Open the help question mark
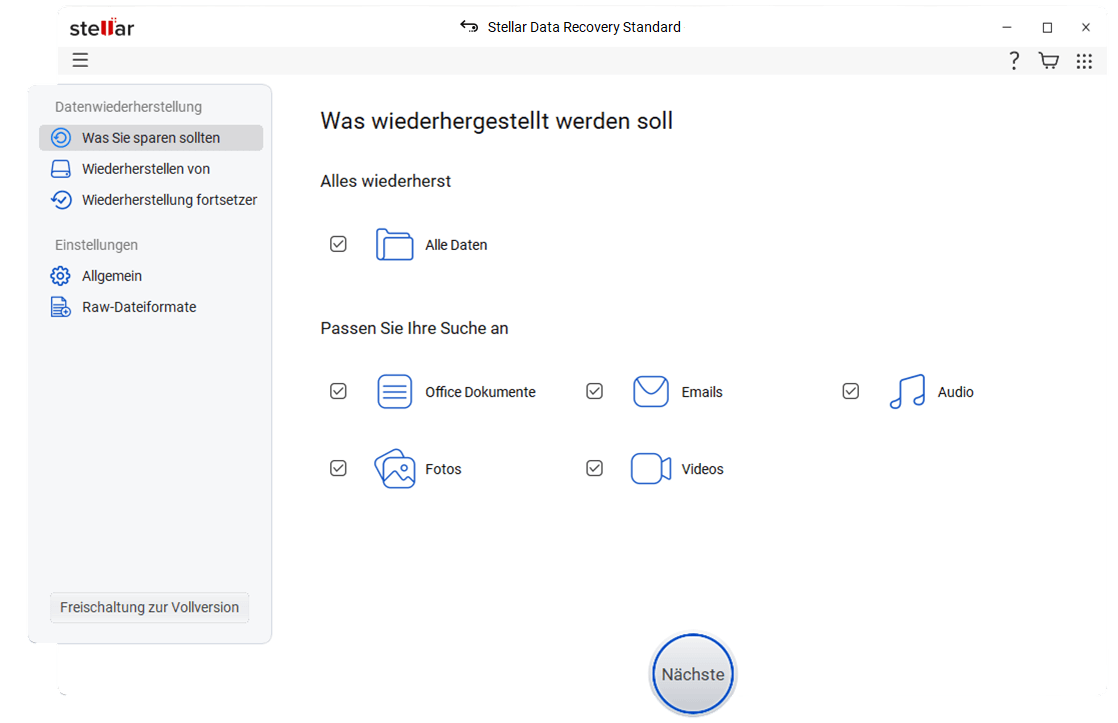1118x723 pixels. coord(1014,60)
